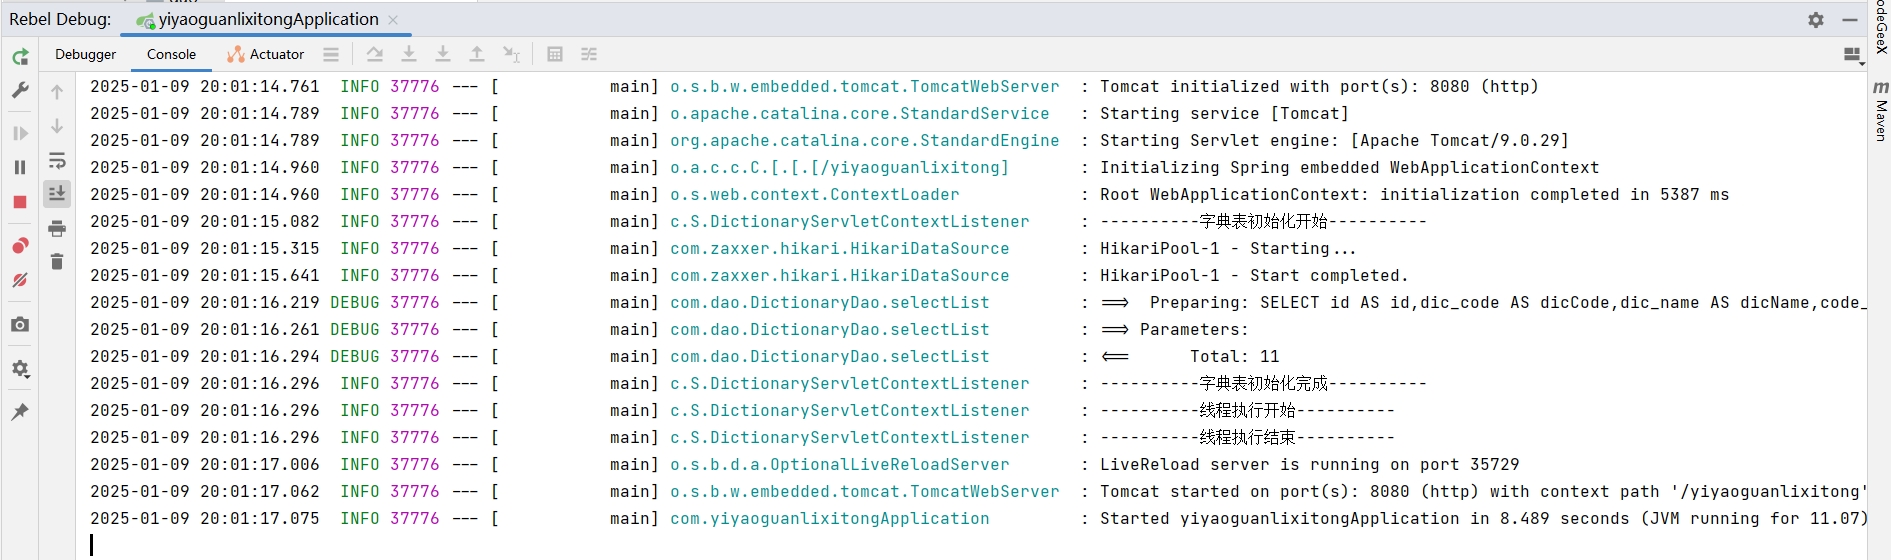Pause the program execution
The width and height of the screenshot is (1891, 560).
click(20, 167)
